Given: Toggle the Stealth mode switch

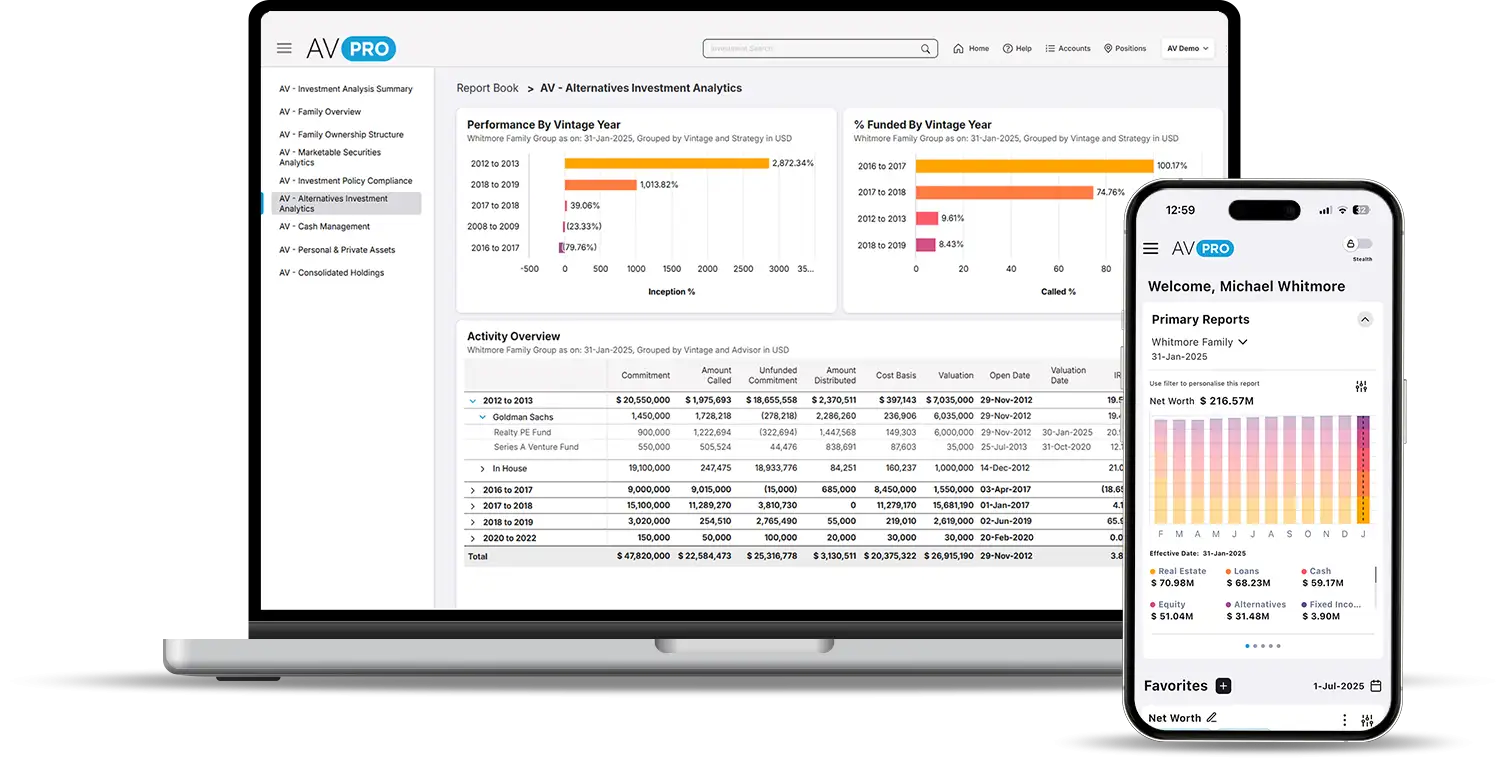Looking at the screenshot, I should (x=1359, y=244).
